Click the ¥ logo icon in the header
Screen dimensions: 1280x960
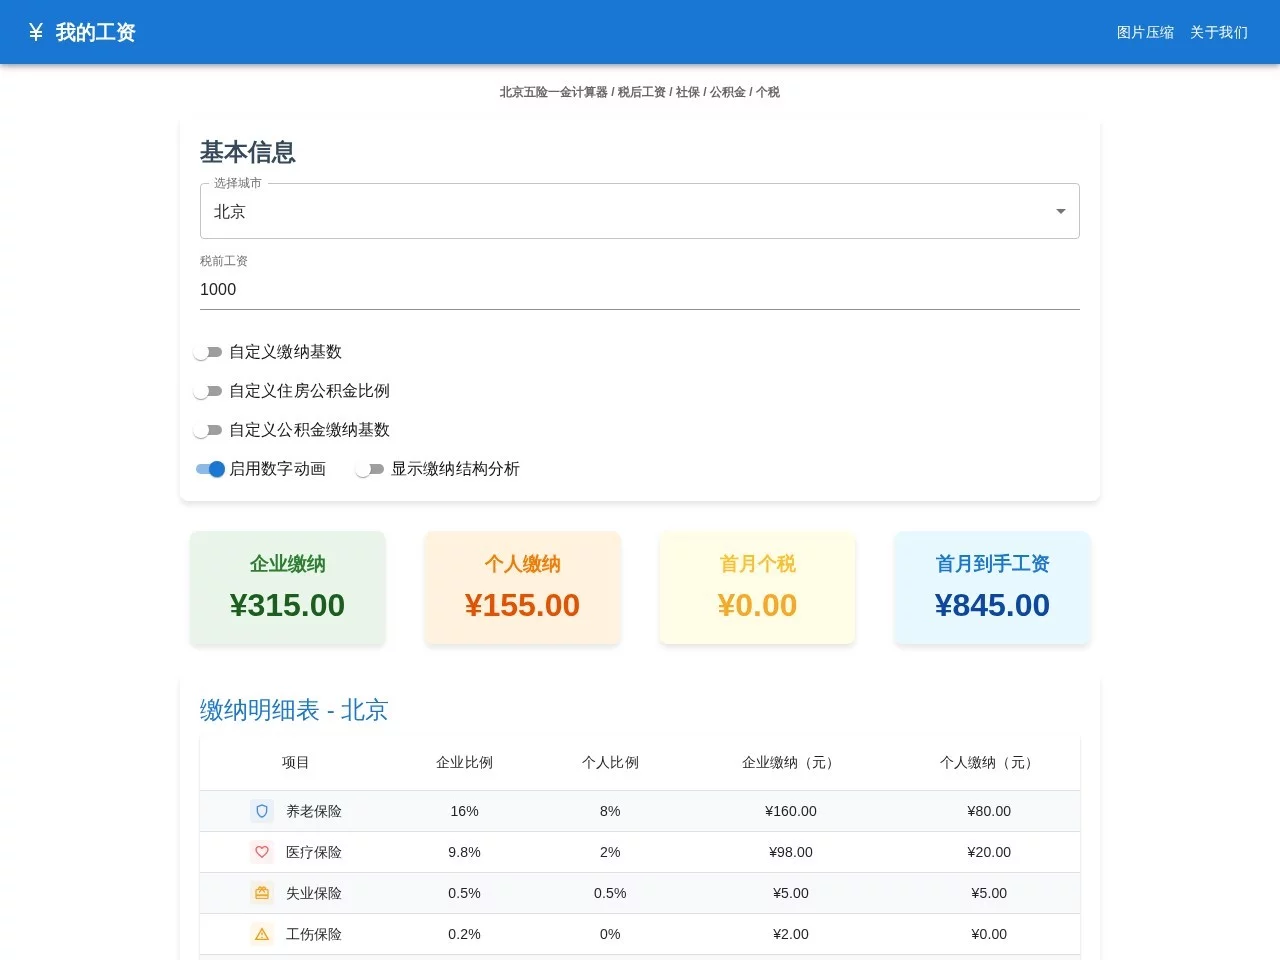point(36,31)
